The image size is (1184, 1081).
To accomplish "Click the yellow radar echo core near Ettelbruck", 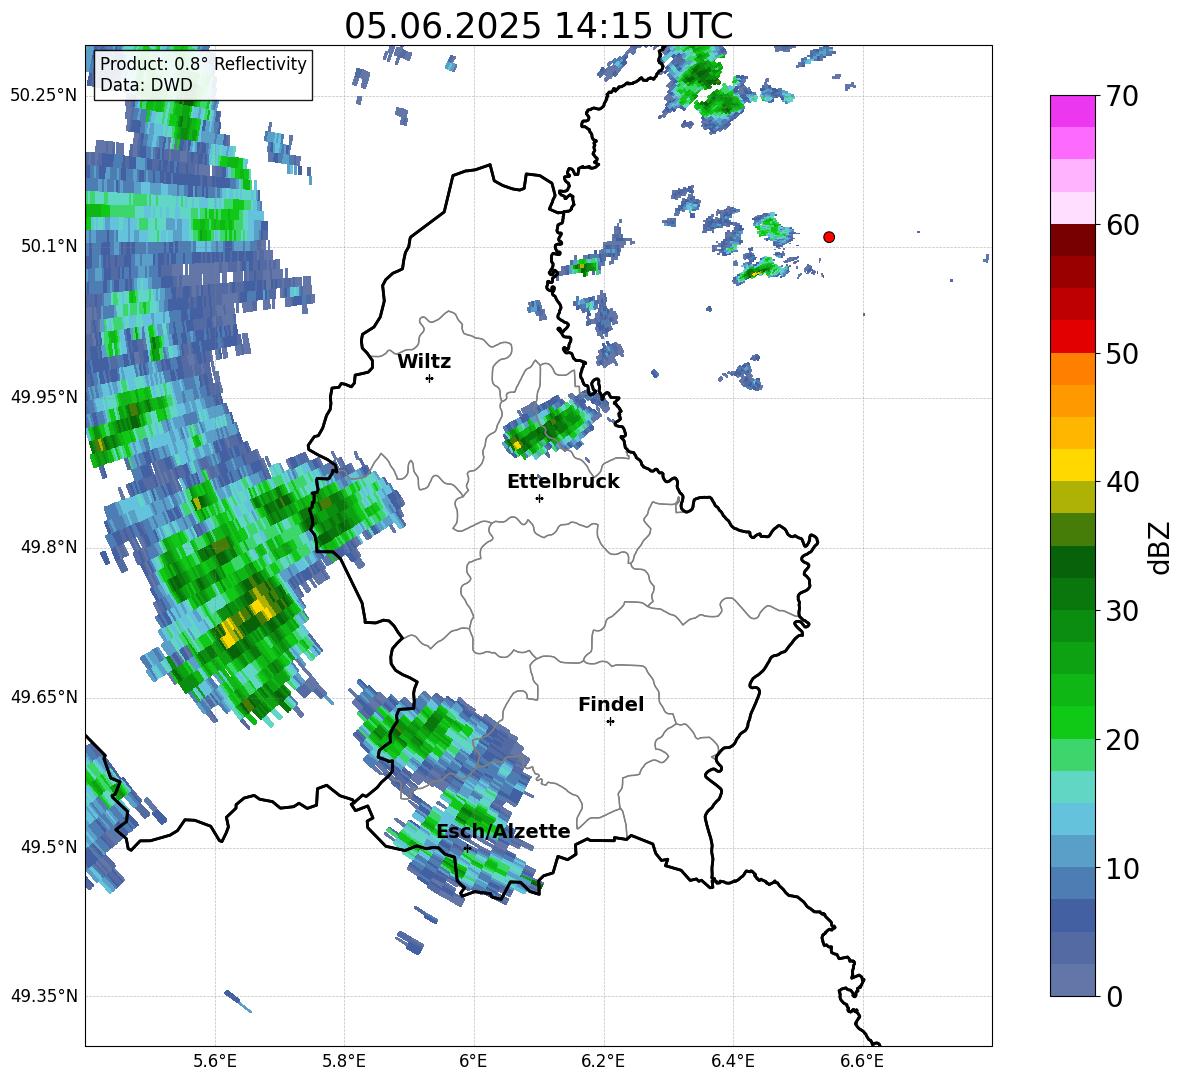I will pyautogui.click(x=517, y=445).
